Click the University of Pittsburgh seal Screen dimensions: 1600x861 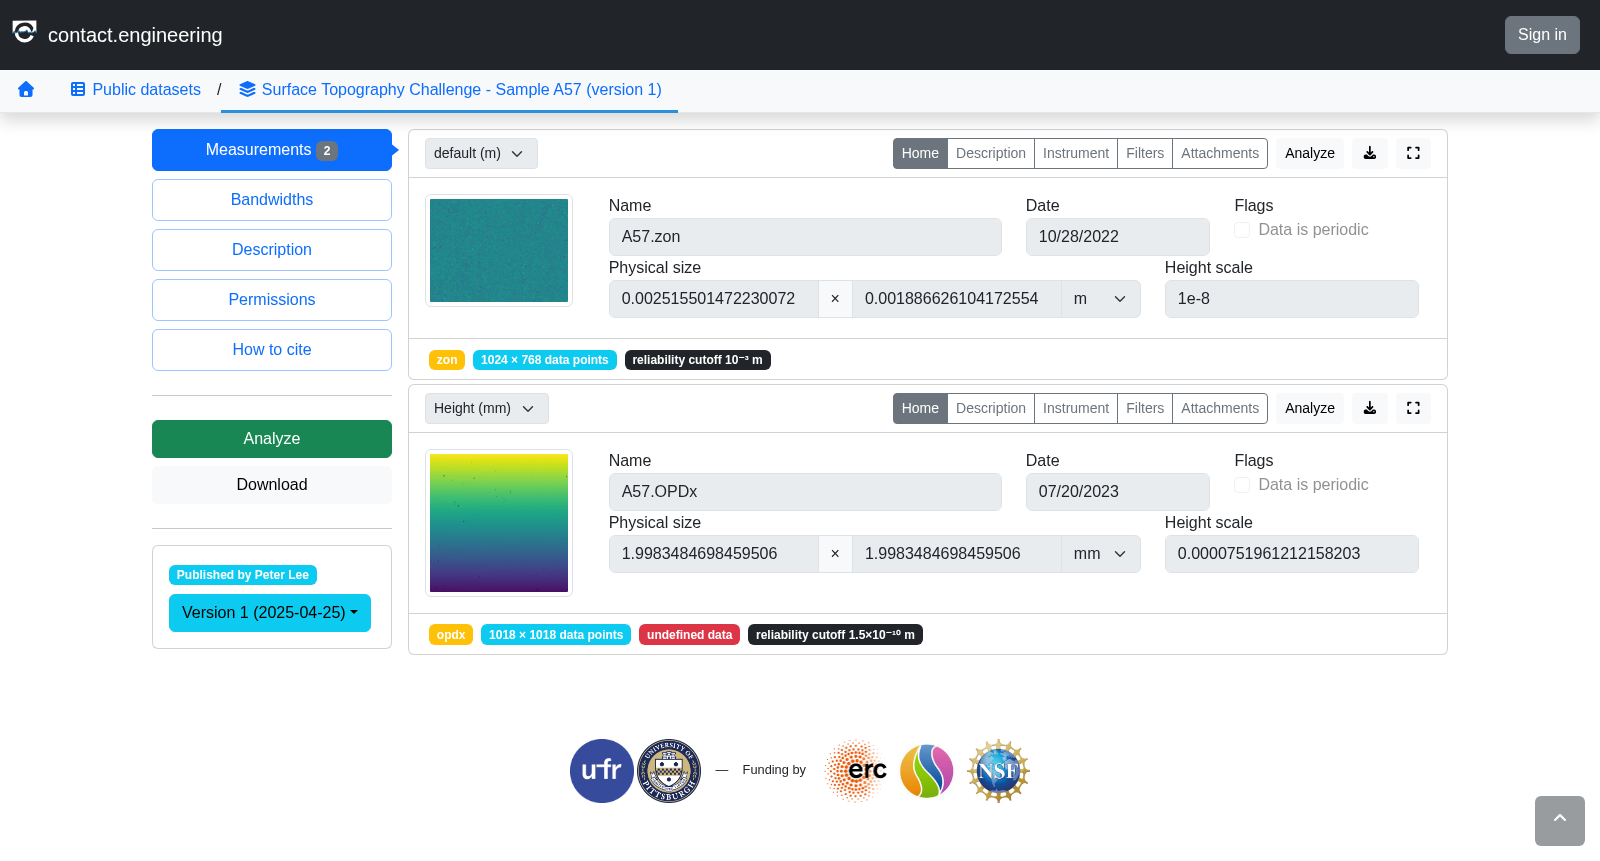669,771
